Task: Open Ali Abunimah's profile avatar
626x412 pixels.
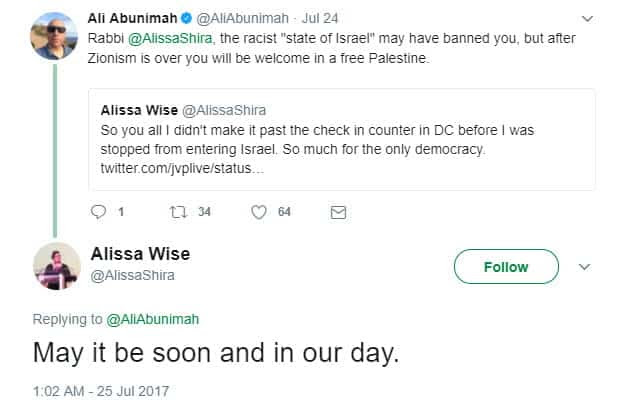Action: pos(54,34)
